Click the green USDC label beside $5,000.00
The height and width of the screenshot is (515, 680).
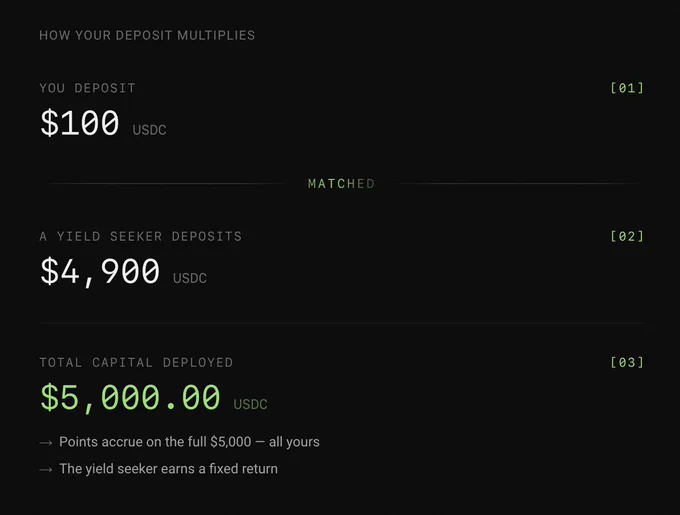[x=250, y=404]
